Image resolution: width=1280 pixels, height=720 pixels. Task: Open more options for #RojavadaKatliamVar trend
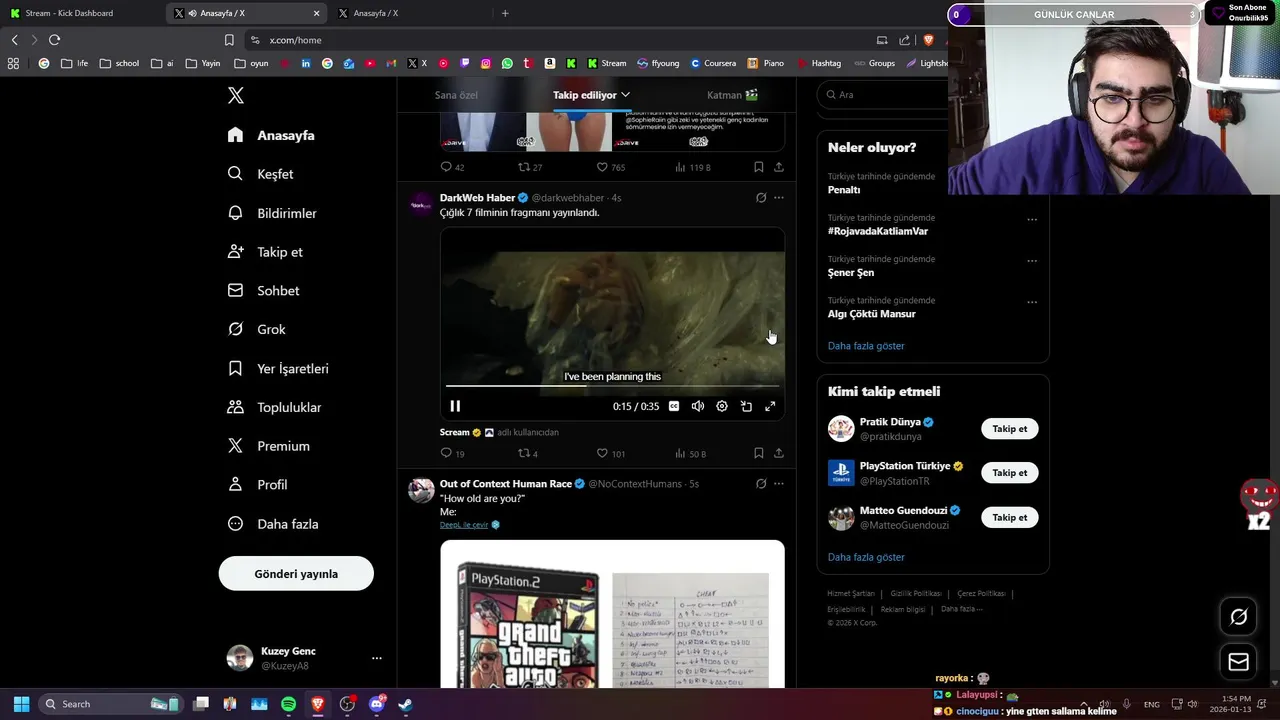[1032, 220]
